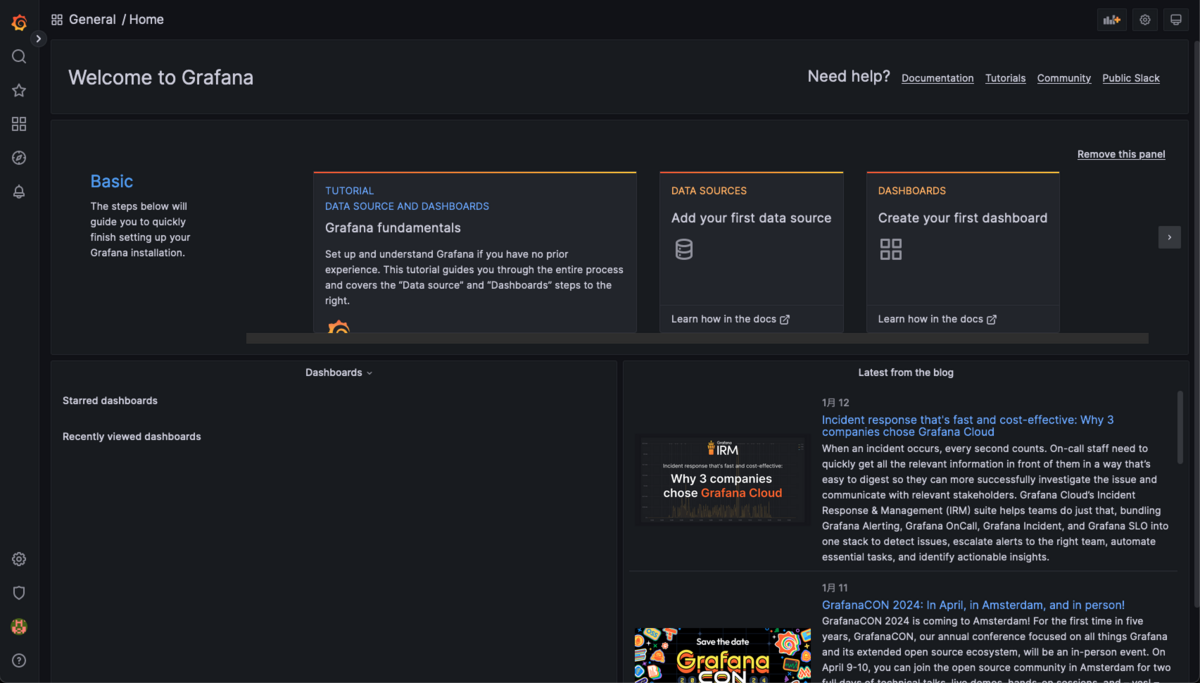Open Configuration gear icon in the sidebar

point(19,559)
